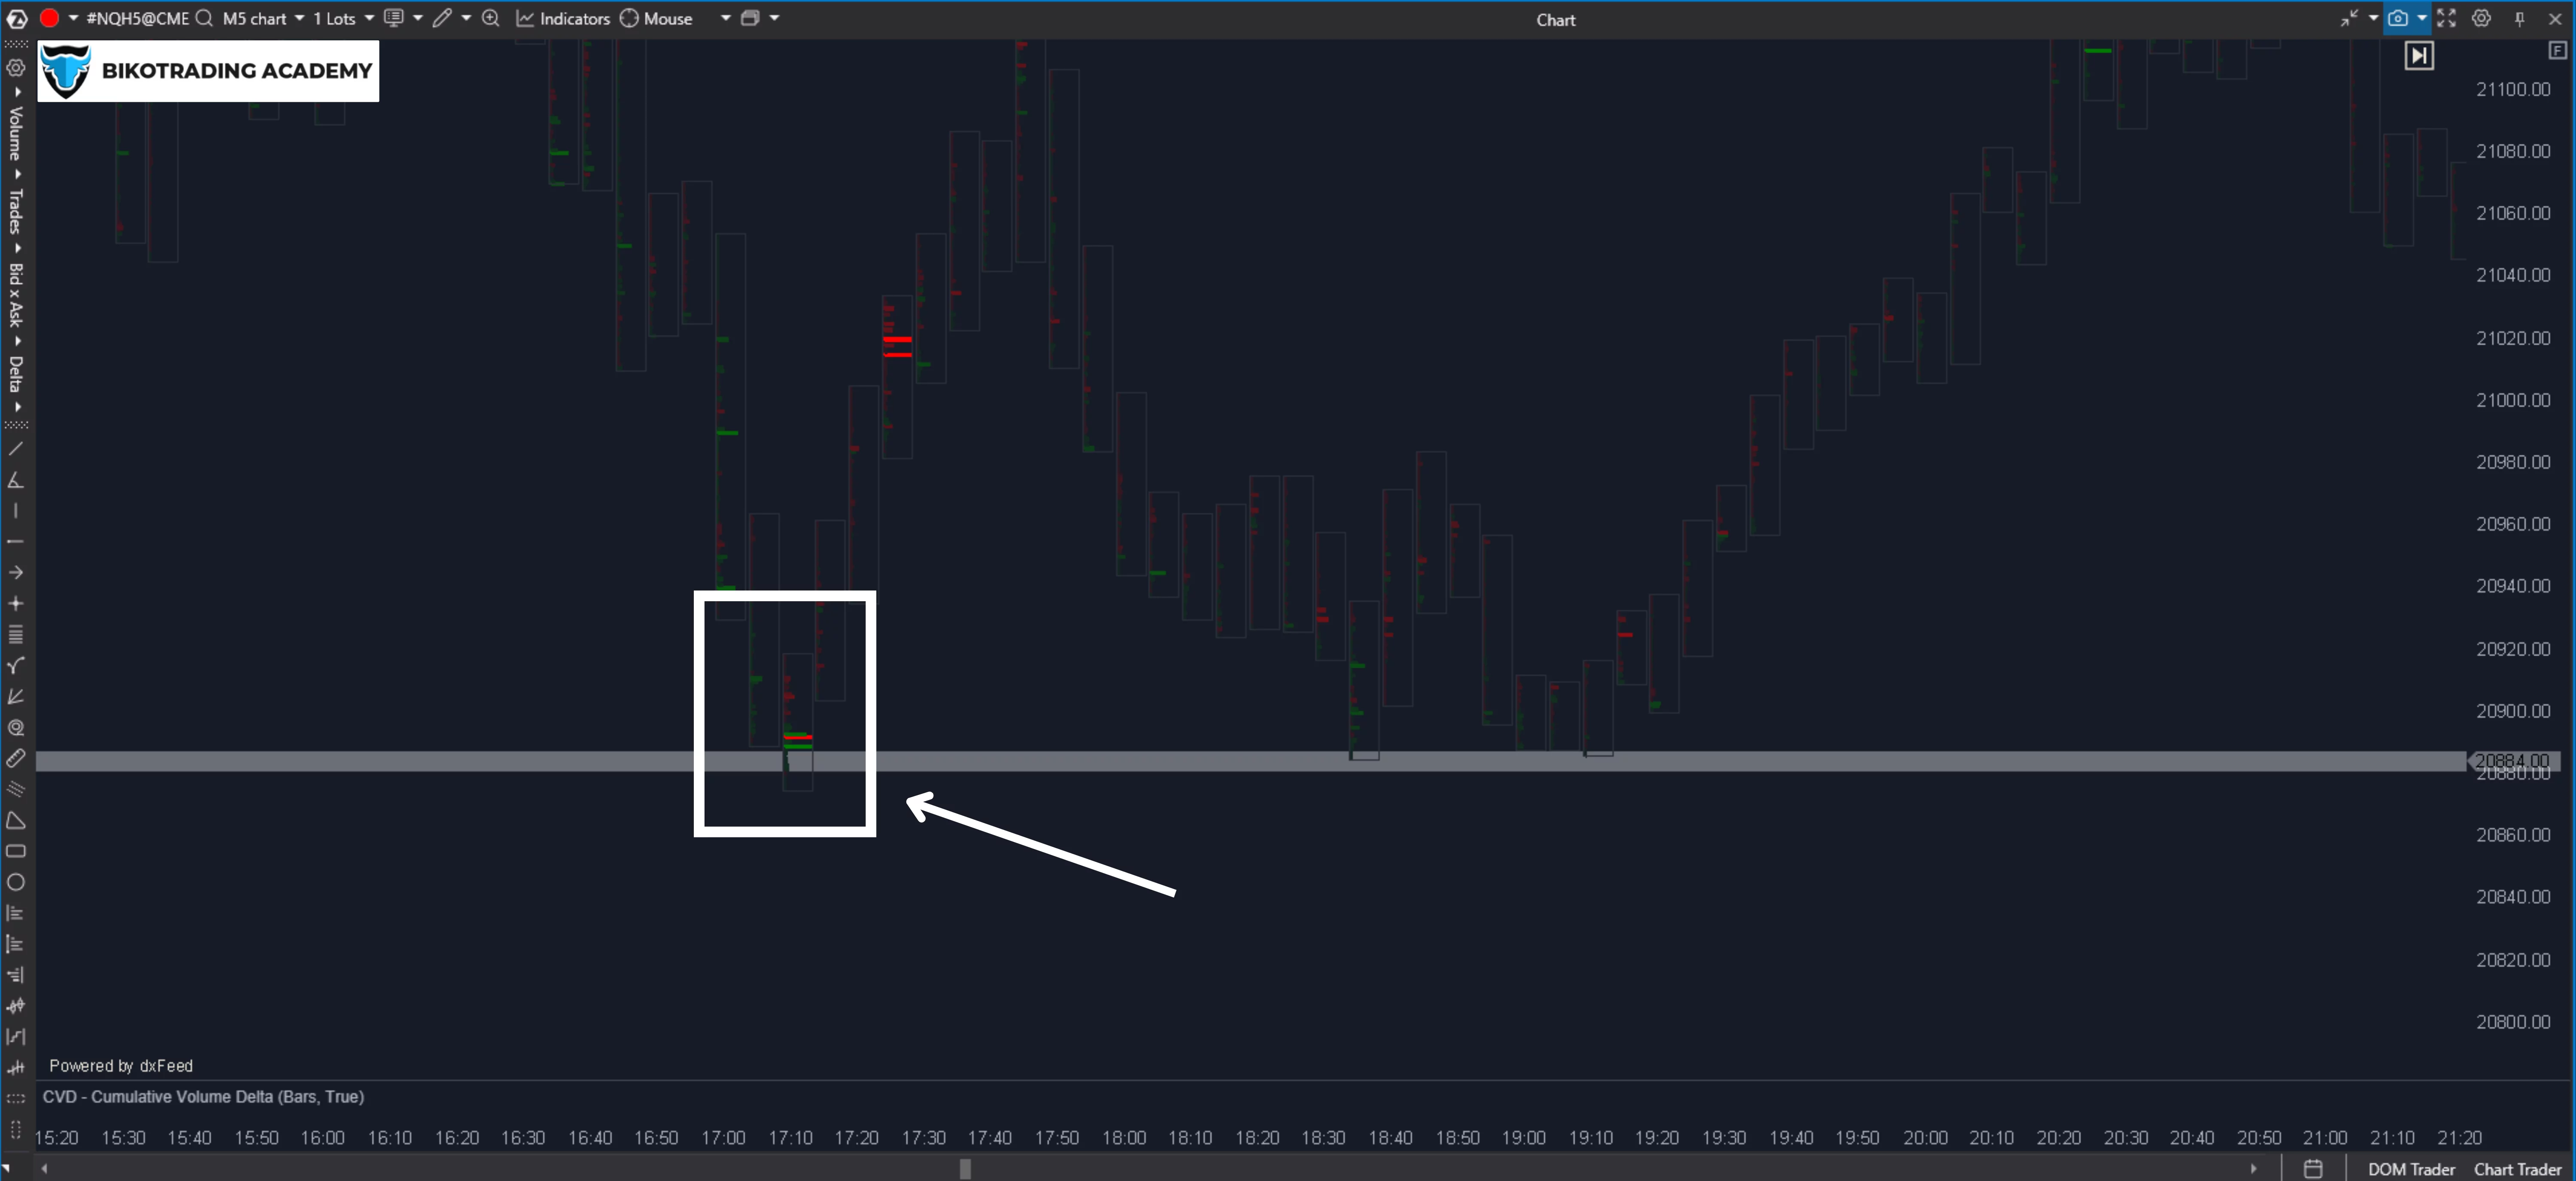Select the angle drawing tool
The width and height of the screenshot is (2576, 1181).
coord(16,480)
